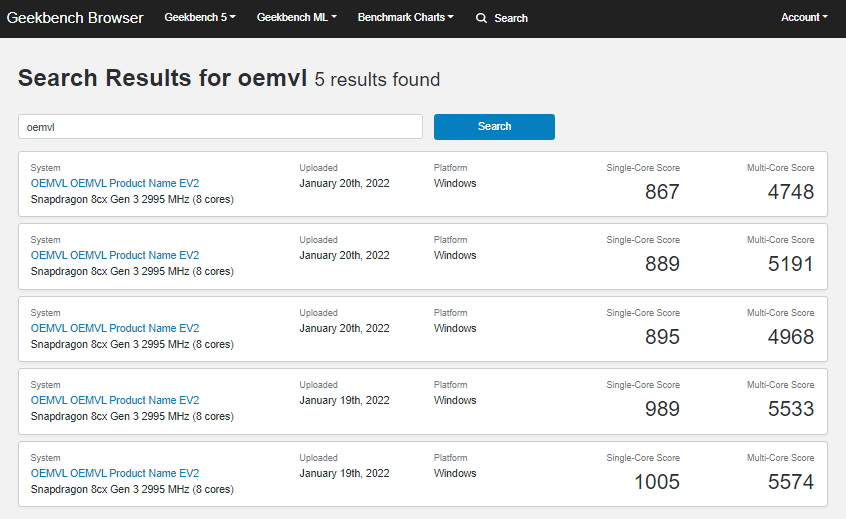Expand the Geekbench ML dropdown menu

[x=296, y=17]
